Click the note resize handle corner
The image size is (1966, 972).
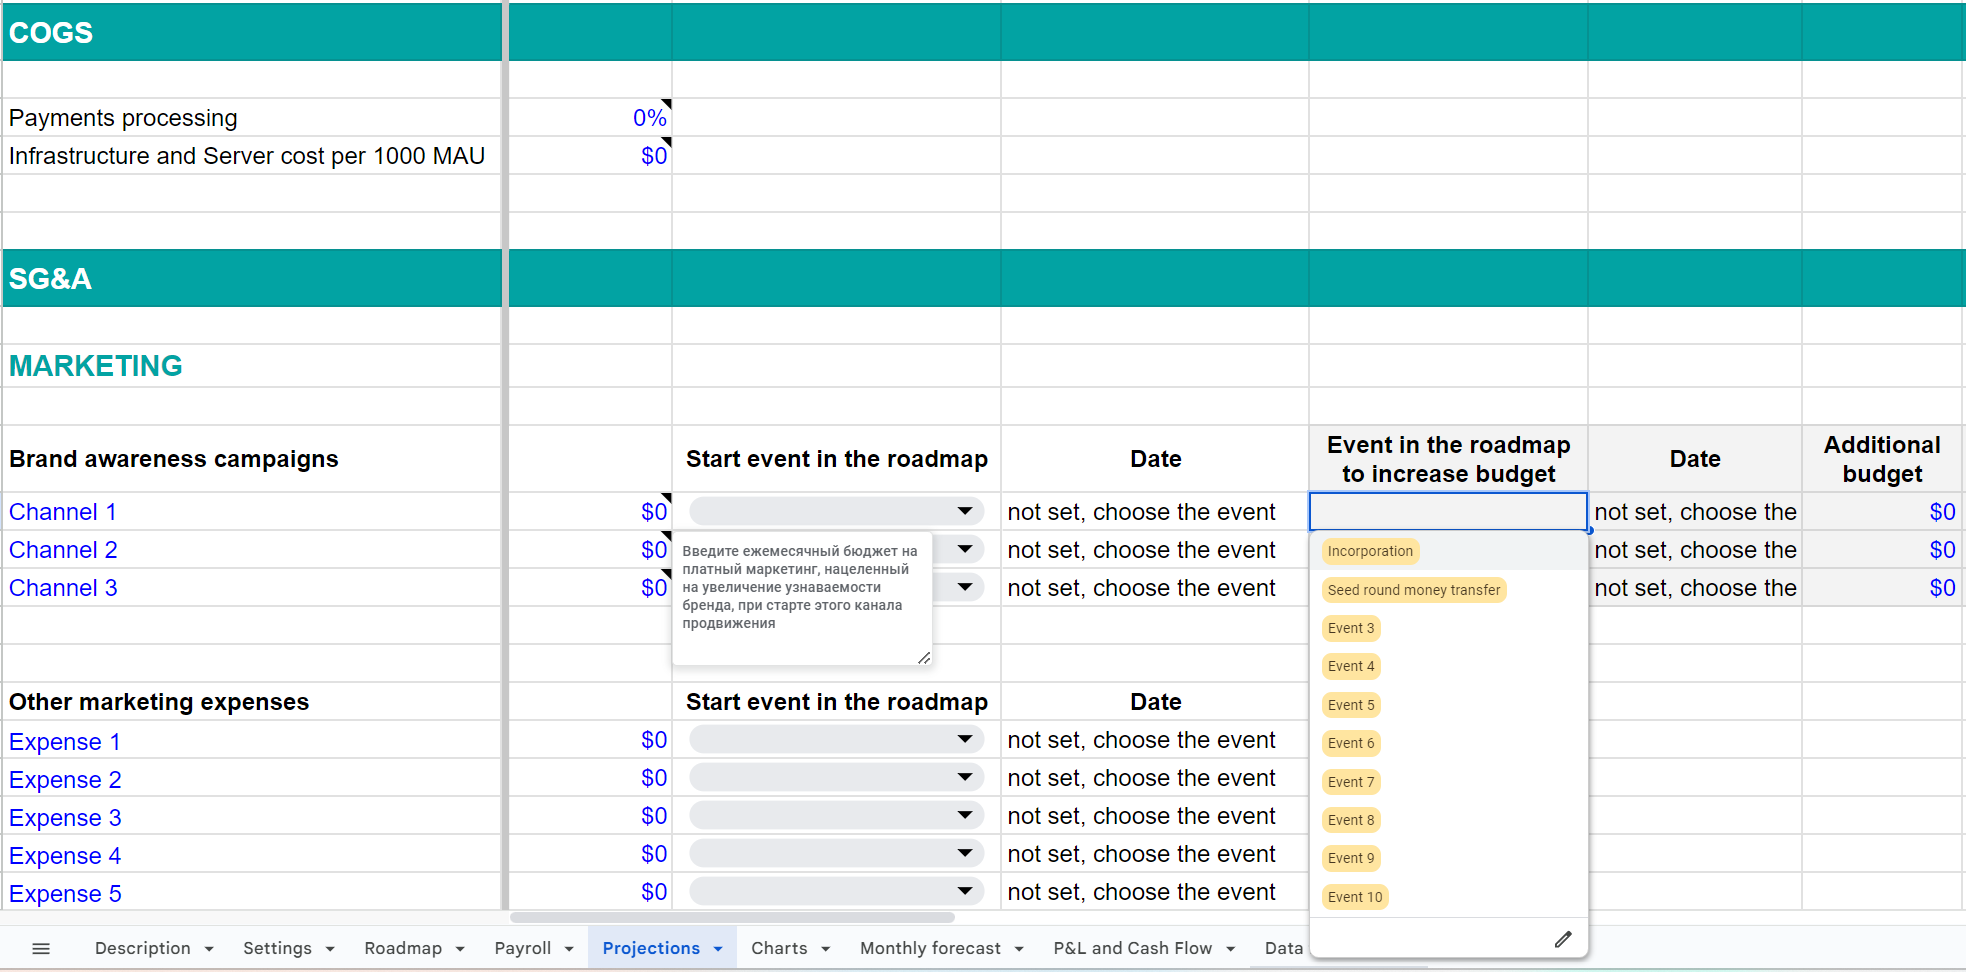pos(924,657)
